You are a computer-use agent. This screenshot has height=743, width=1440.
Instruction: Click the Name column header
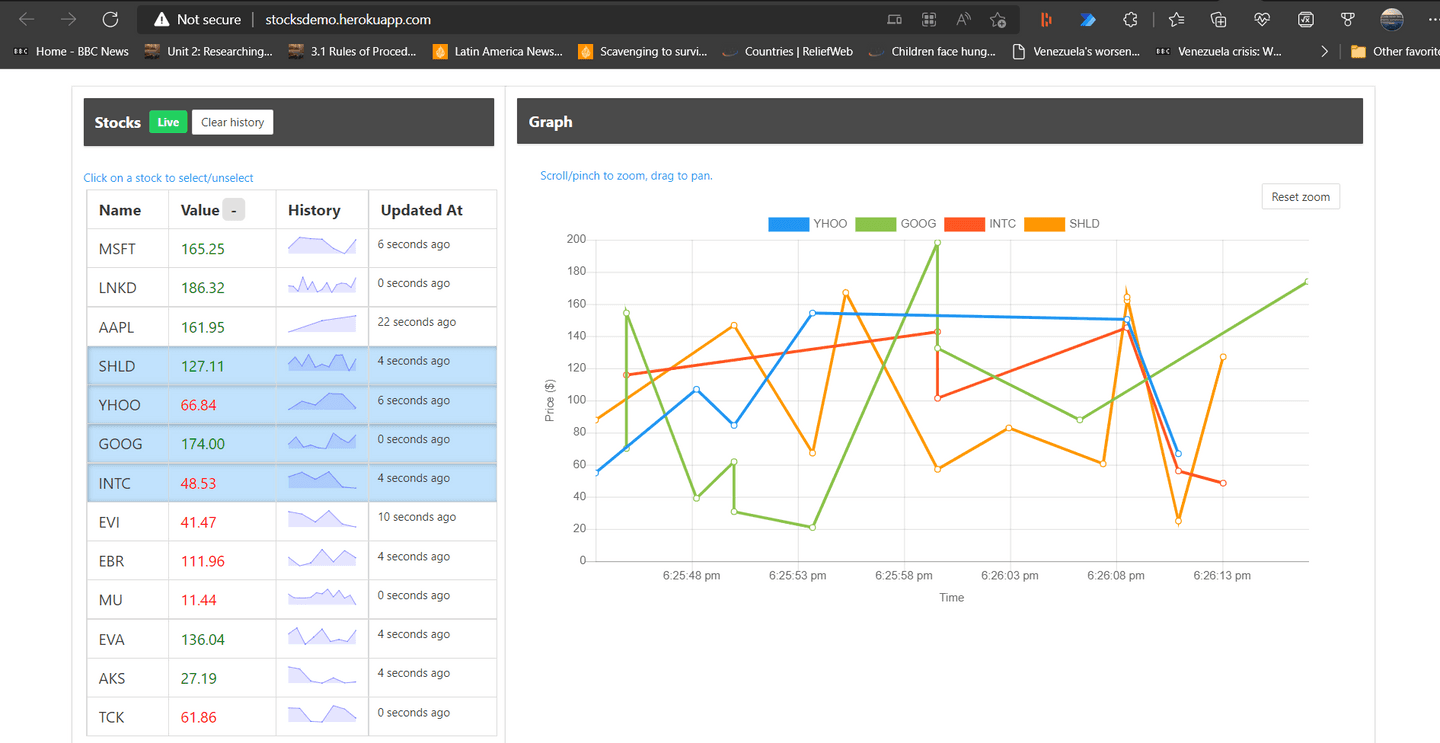[120, 210]
